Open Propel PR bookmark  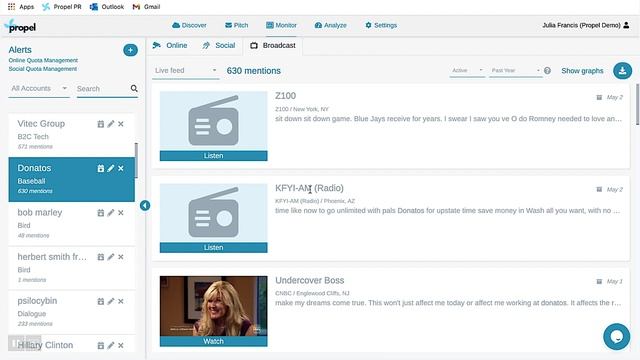tap(62, 7)
